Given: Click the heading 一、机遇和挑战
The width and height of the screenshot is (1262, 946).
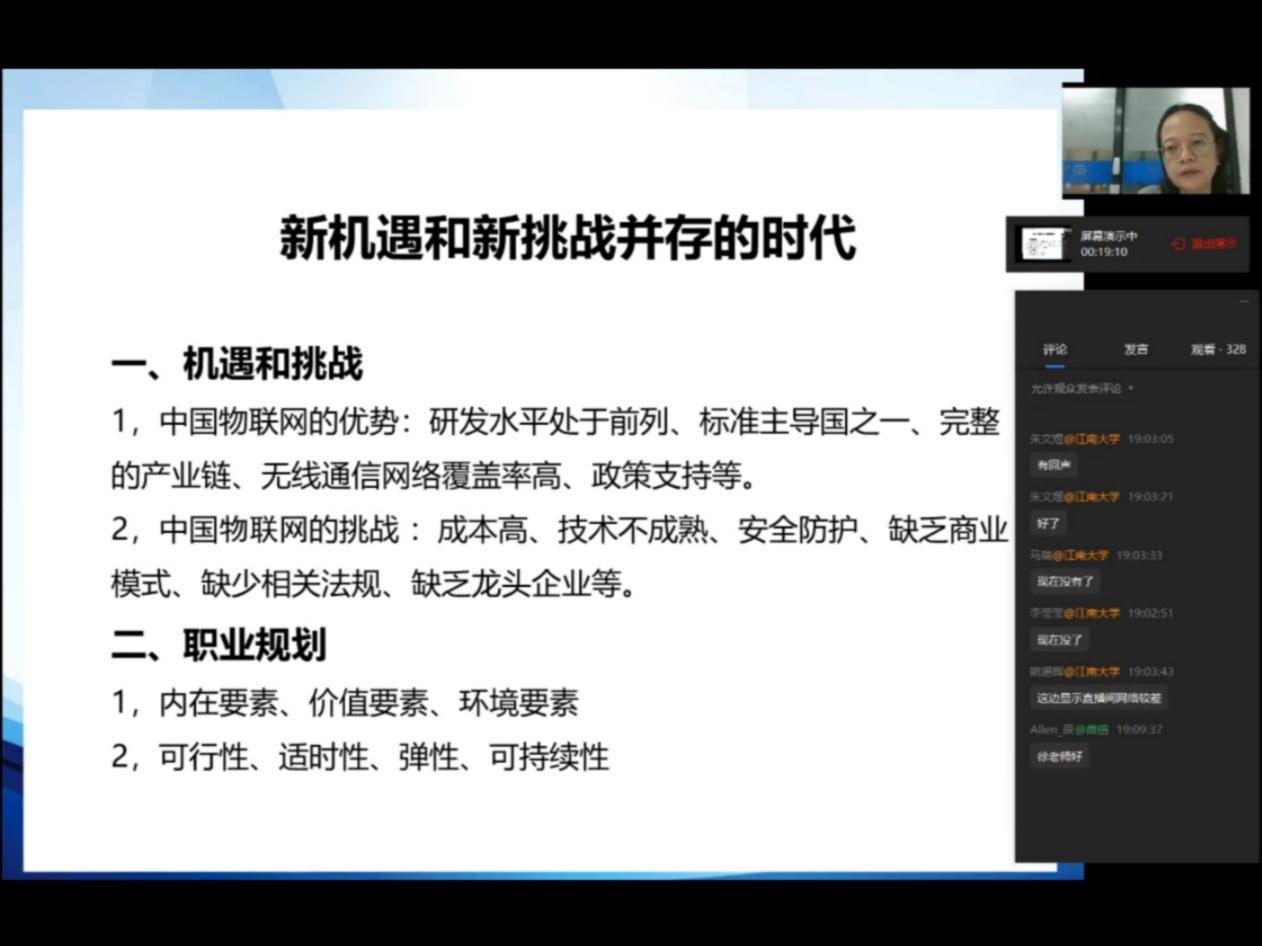Looking at the screenshot, I should [x=236, y=365].
